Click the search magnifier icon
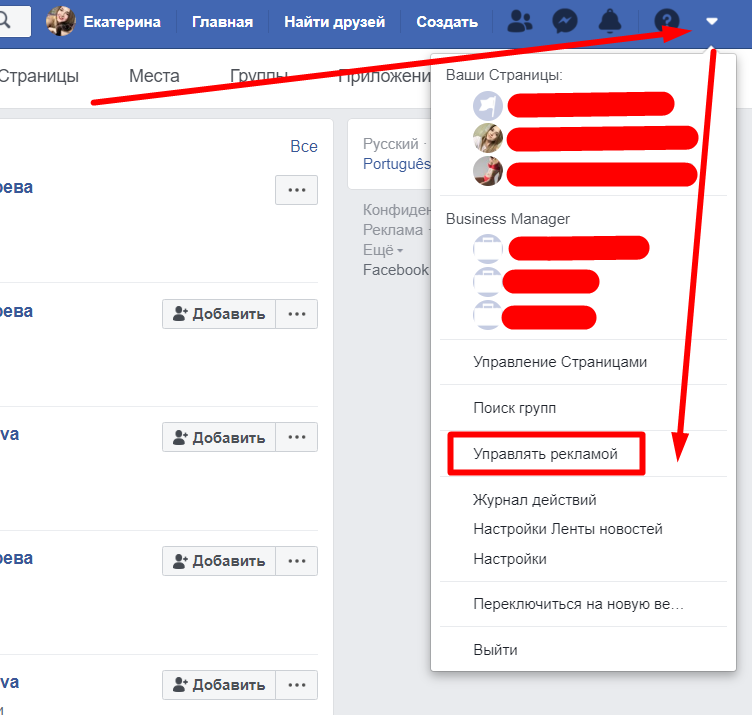The width and height of the screenshot is (752, 715). (5, 21)
